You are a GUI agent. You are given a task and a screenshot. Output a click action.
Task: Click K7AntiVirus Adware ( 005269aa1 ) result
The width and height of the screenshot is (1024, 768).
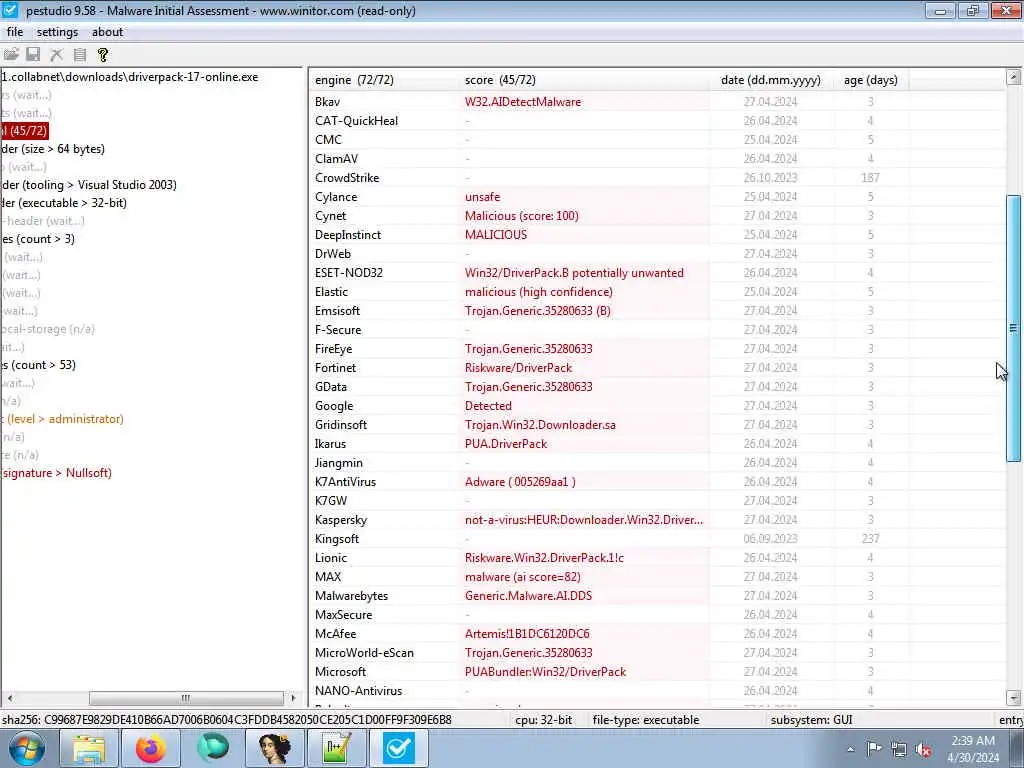click(520, 482)
